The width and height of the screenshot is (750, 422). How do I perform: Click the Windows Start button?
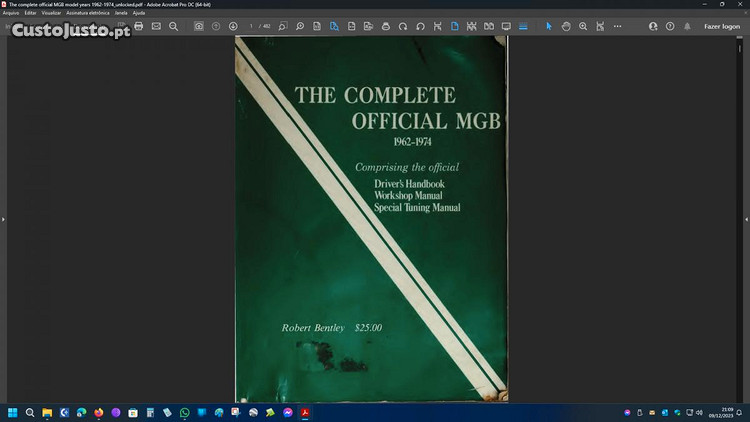pyautogui.click(x=13, y=412)
